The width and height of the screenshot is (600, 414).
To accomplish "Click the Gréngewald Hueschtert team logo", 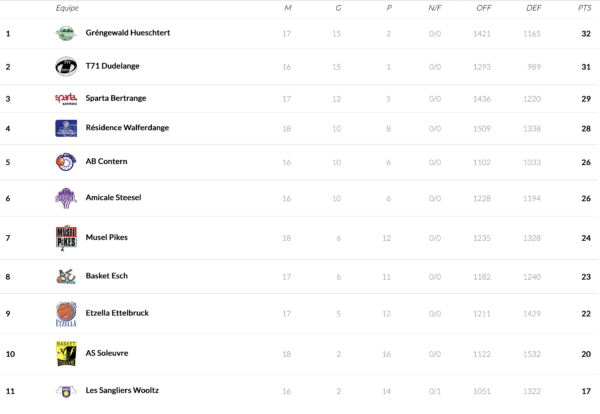I will click(66, 33).
